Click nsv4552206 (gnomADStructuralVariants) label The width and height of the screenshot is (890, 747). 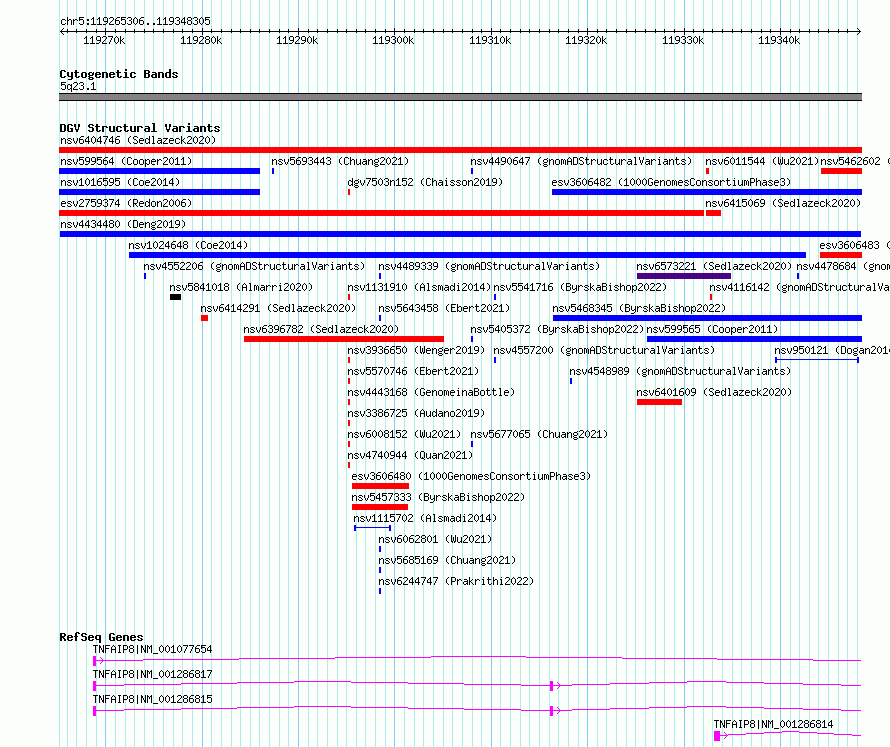point(254,266)
